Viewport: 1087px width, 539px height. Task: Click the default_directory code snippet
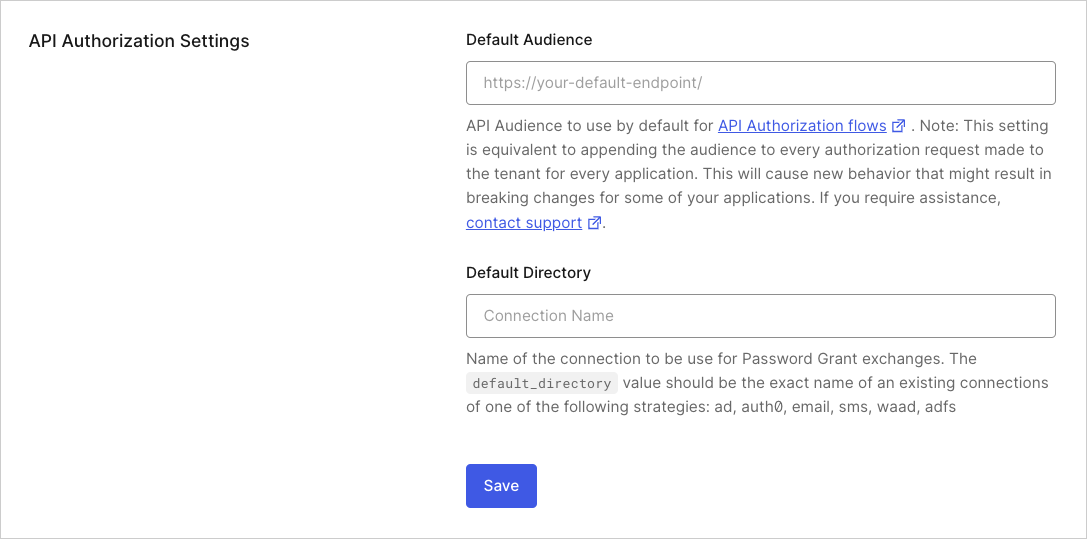[x=541, y=383]
